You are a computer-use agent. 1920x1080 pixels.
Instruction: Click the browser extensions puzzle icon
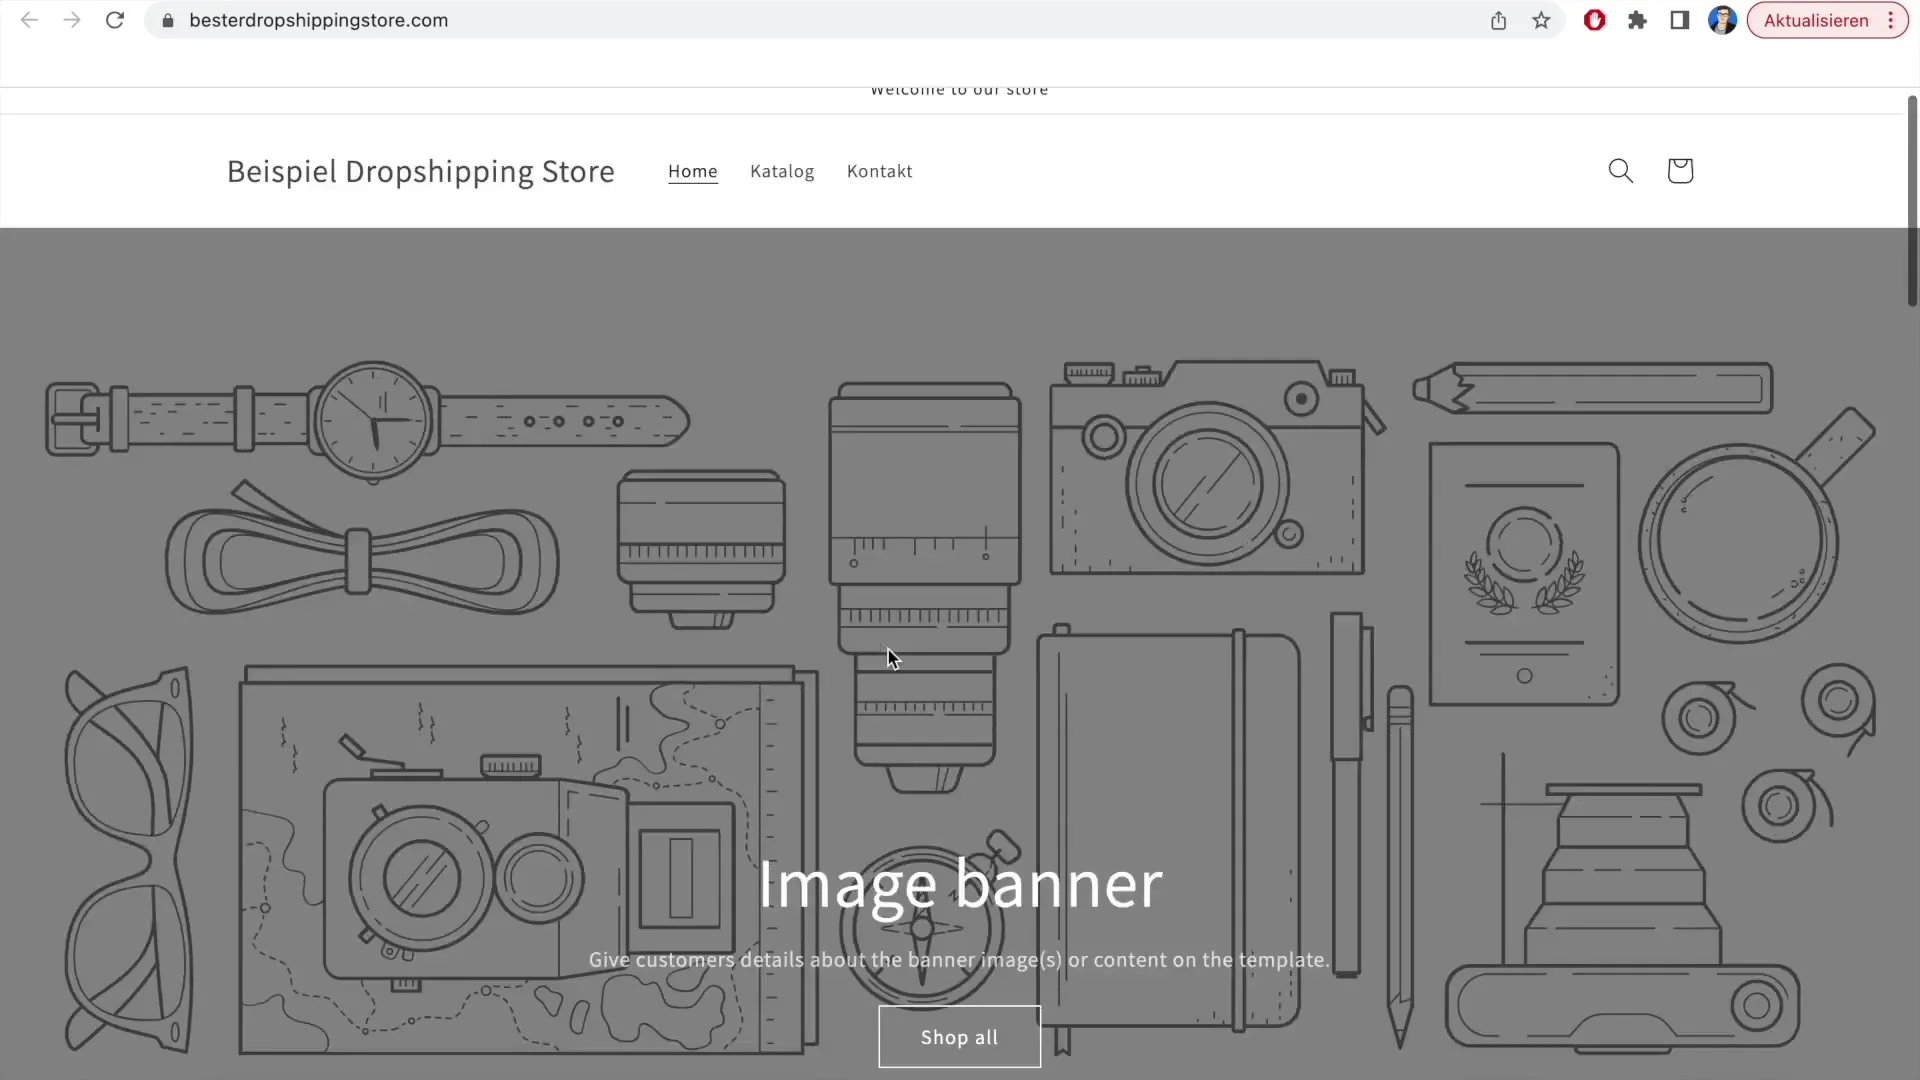coord(1636,20)
